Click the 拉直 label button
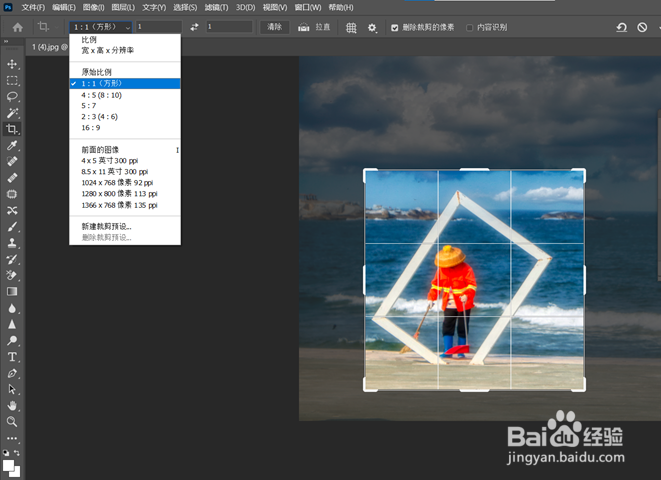 pos(322,27)
